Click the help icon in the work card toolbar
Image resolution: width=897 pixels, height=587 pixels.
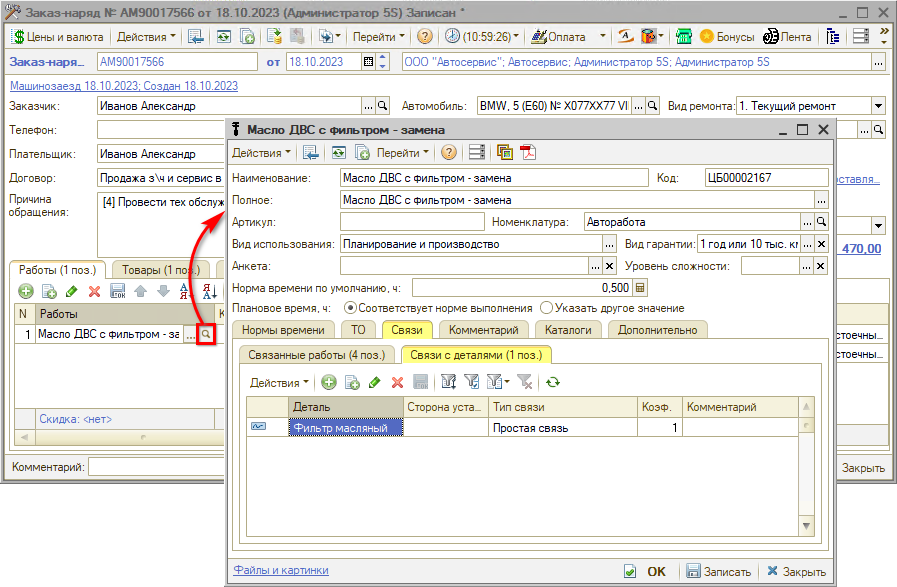(x=449, y=152)
